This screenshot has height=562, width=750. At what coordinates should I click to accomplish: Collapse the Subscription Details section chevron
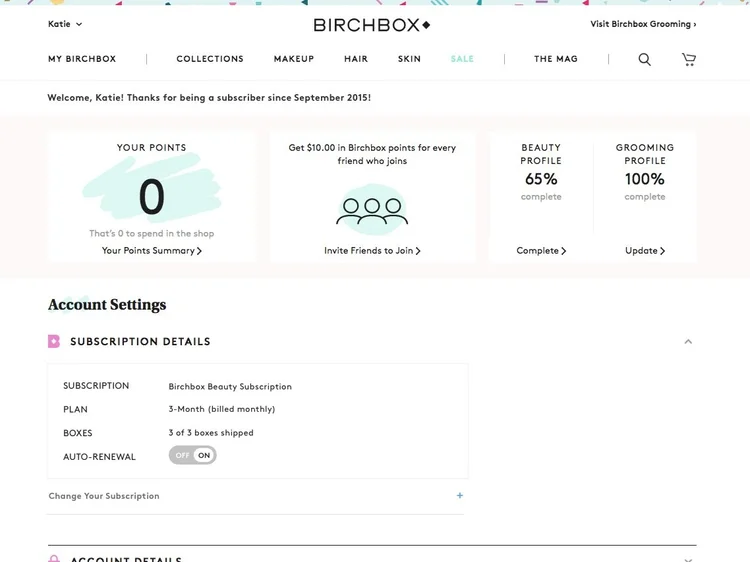pos(688,342)
